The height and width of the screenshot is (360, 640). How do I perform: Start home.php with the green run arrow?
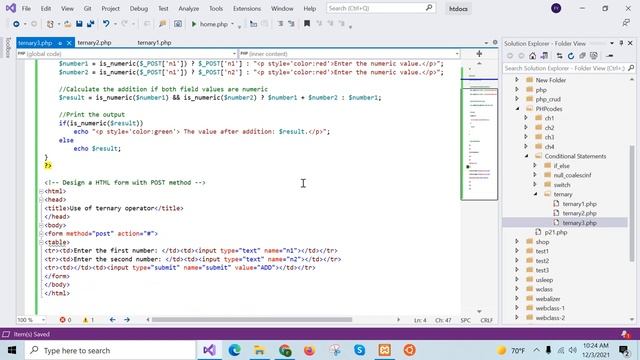pyautogui.click(x=194, y=24)
